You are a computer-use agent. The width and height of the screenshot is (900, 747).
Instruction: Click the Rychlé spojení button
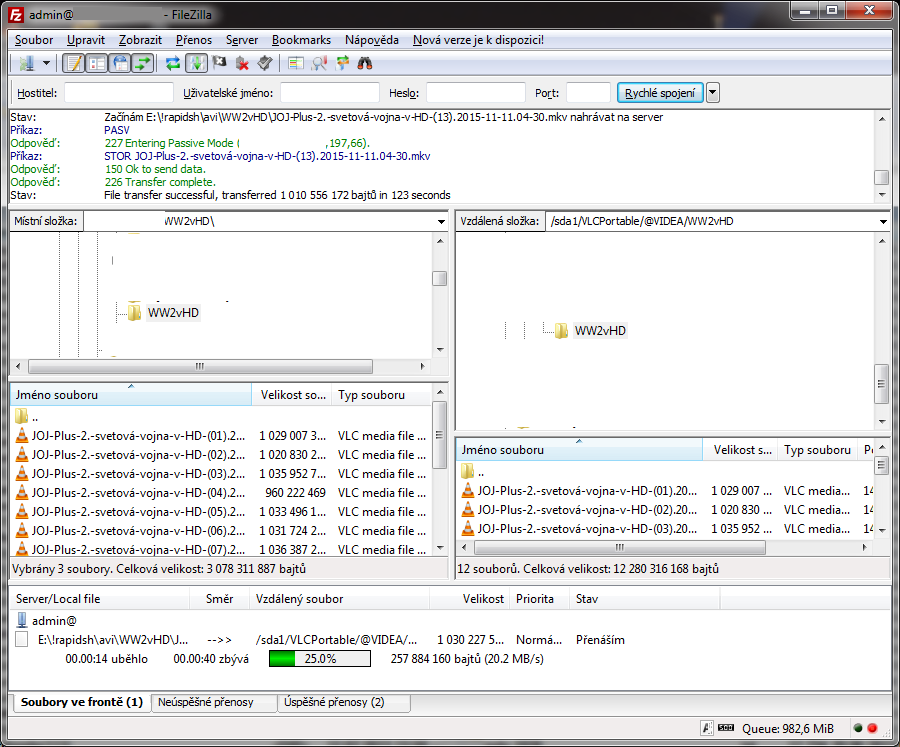click(660, 93)
